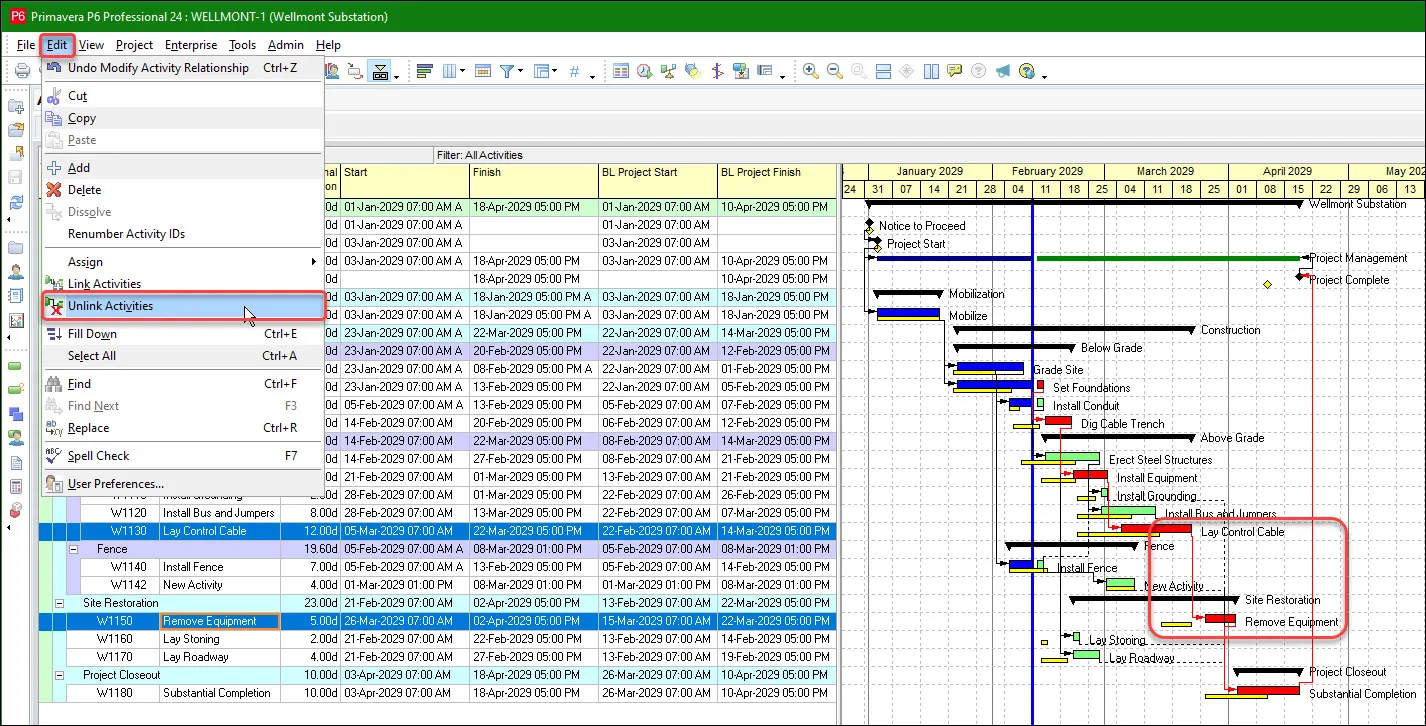Choose Unlink Activities from Edit menu

point(183,306)
